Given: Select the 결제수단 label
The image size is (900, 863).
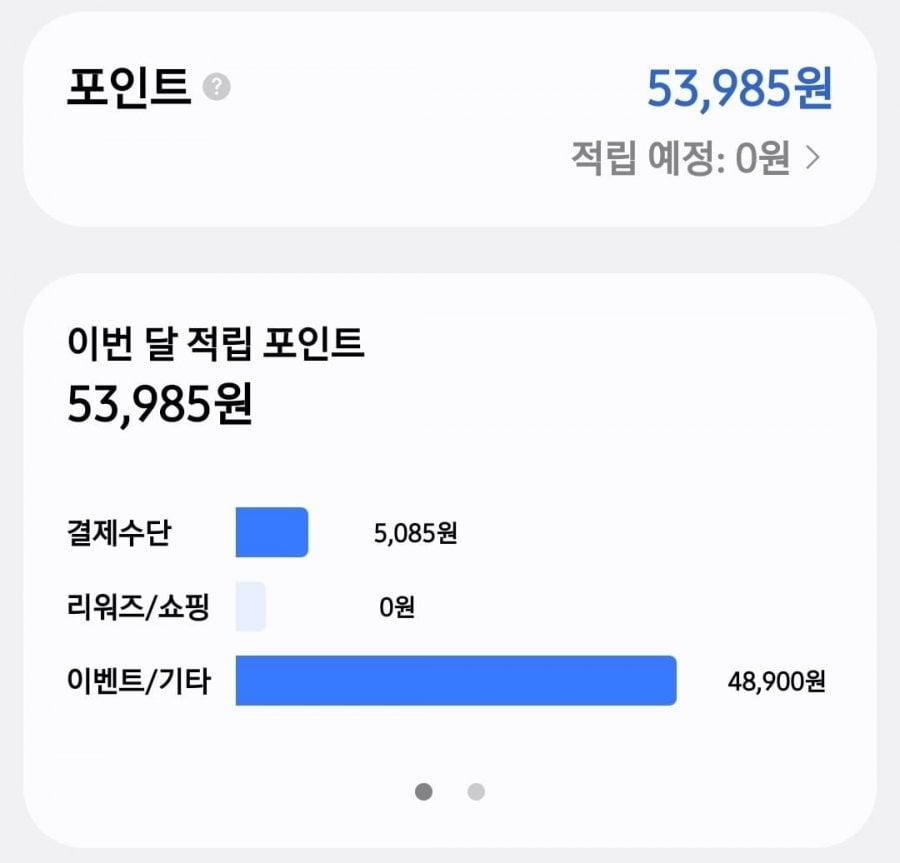Looking at the screenshot, I should (x=119, y=532).
